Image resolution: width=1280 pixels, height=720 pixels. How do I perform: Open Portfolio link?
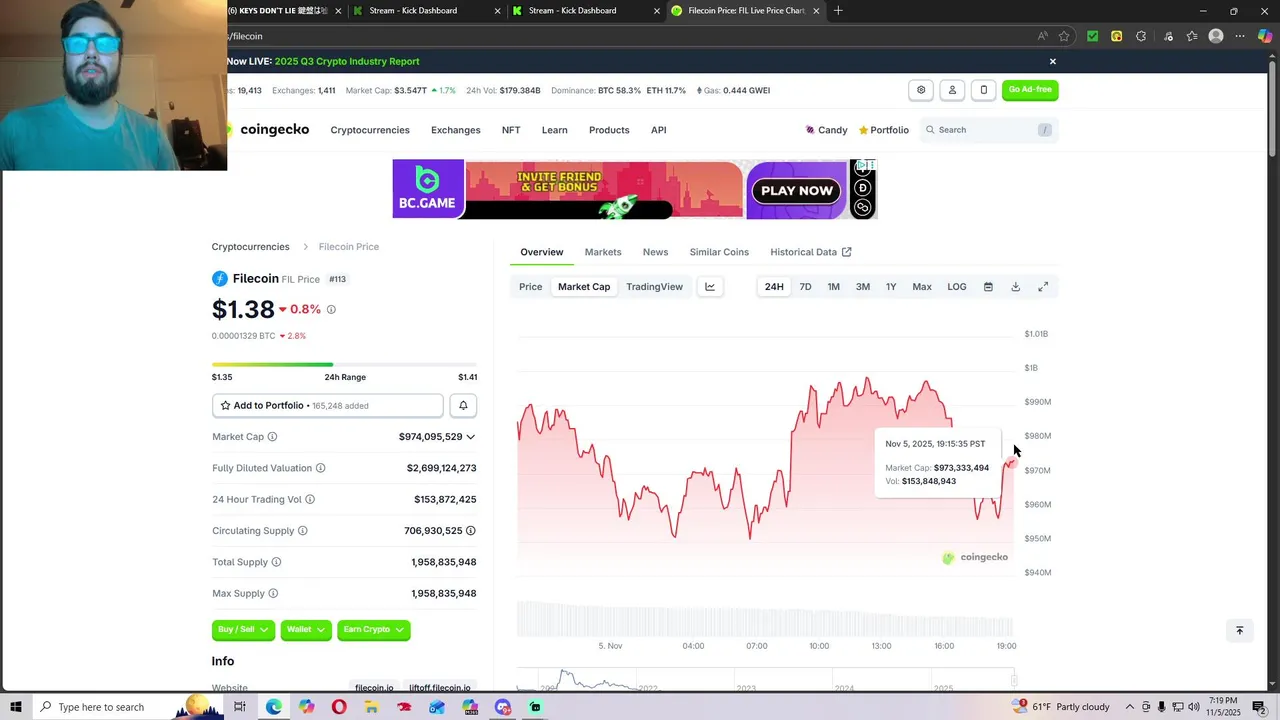[884, 130]
